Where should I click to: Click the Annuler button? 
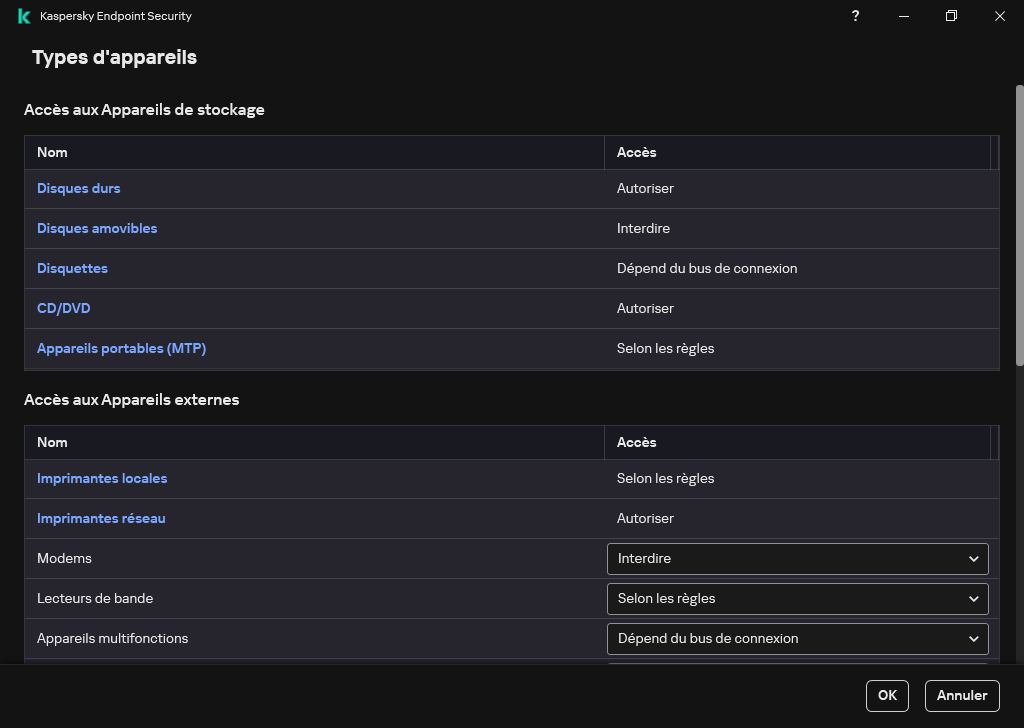(x=962, y=696)
